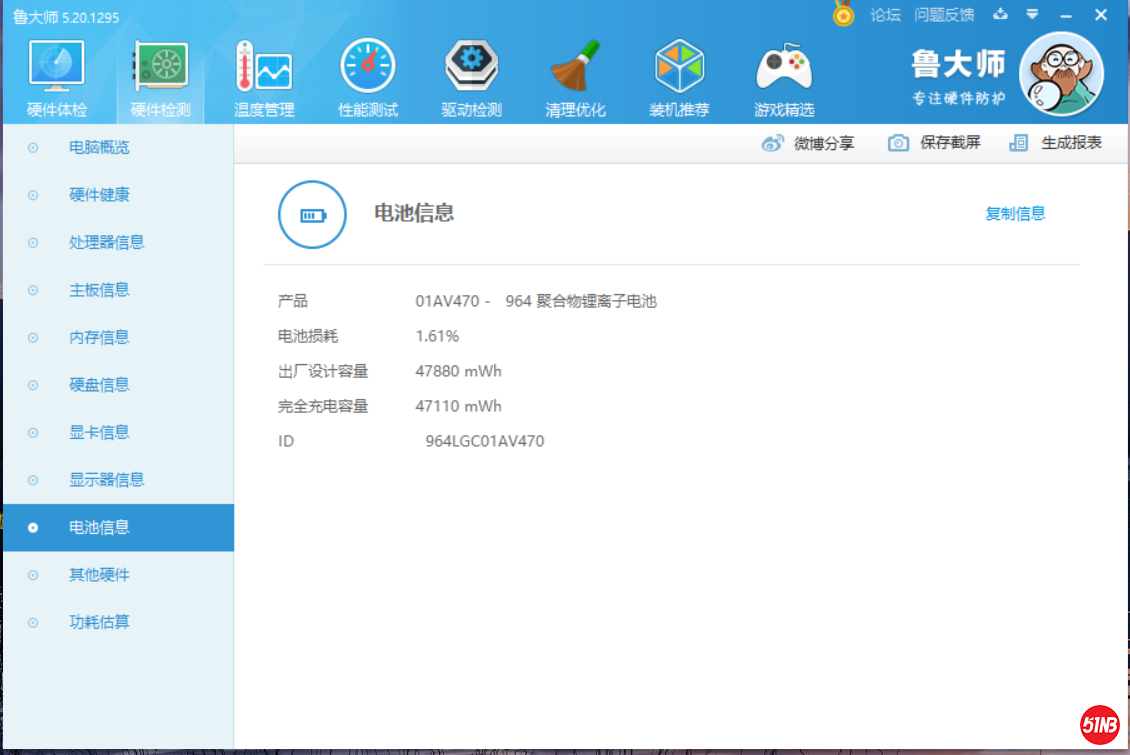The height and width of the screenshot is (755, 1130).
Task: Share via 微博分享 button
Action: [808, 143]
